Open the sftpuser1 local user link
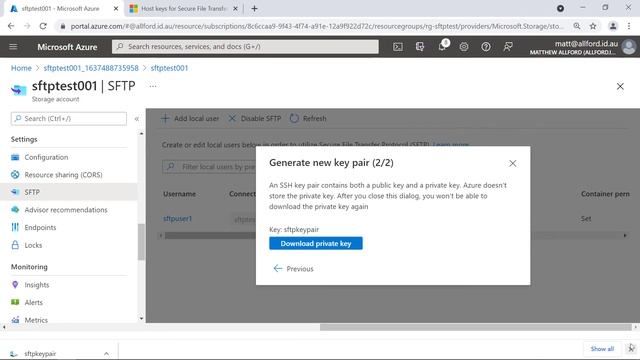This screenshot has height=360, width=640. point(177,219)
